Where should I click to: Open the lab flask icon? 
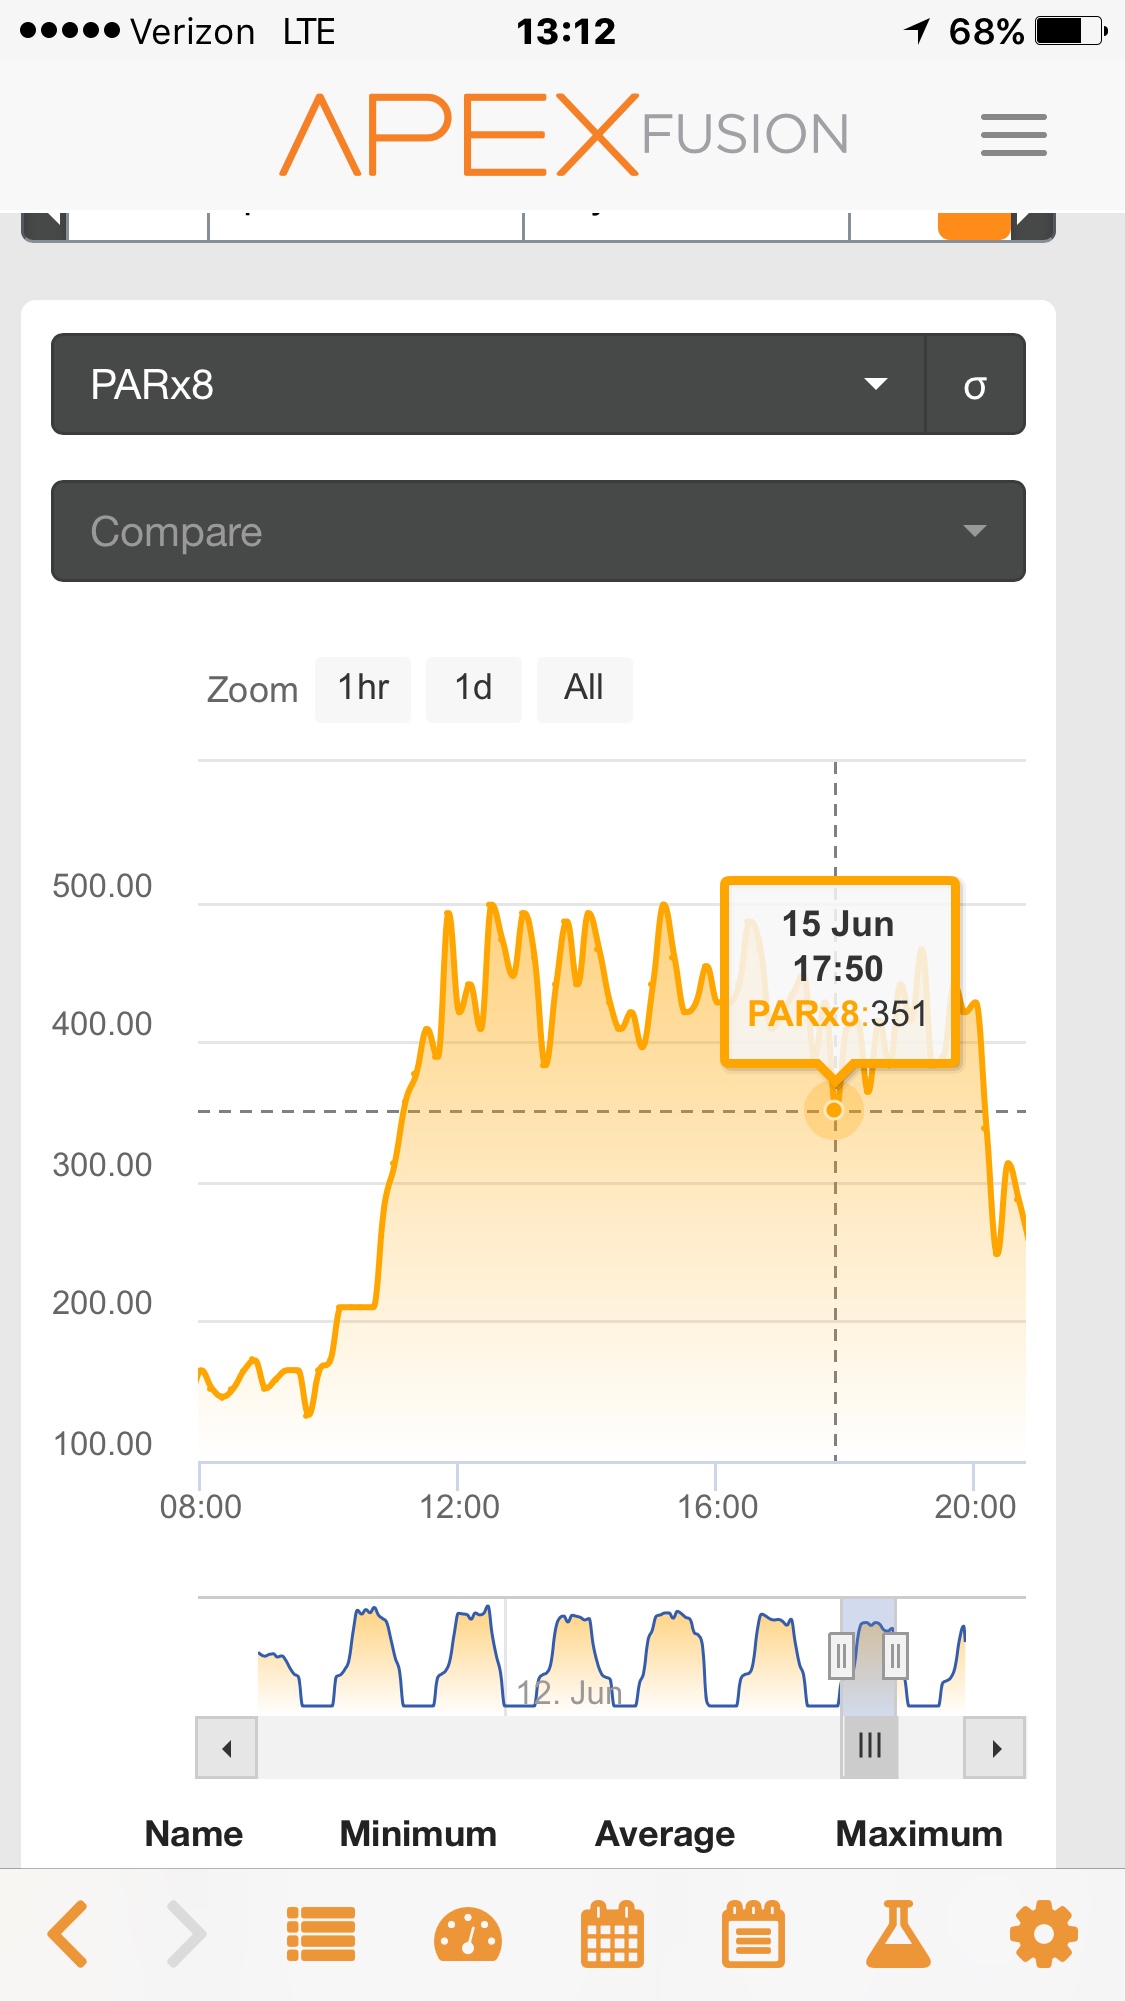coord(898,1934)
